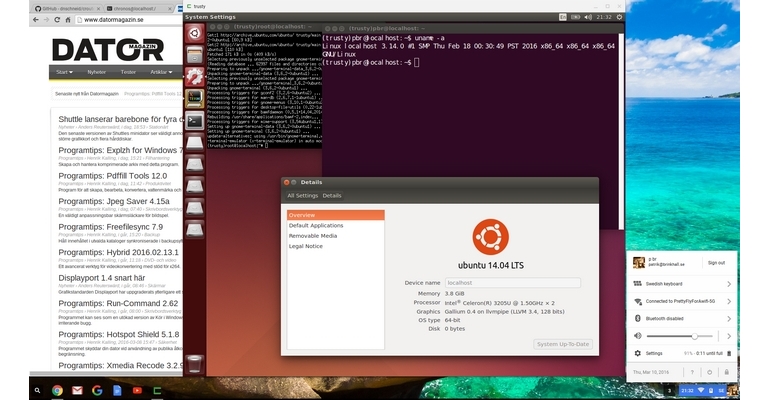Viewport: 770px width, 400px height.
Task: Select Overview in Details sidebar
Action: click(x=335, y=215)
